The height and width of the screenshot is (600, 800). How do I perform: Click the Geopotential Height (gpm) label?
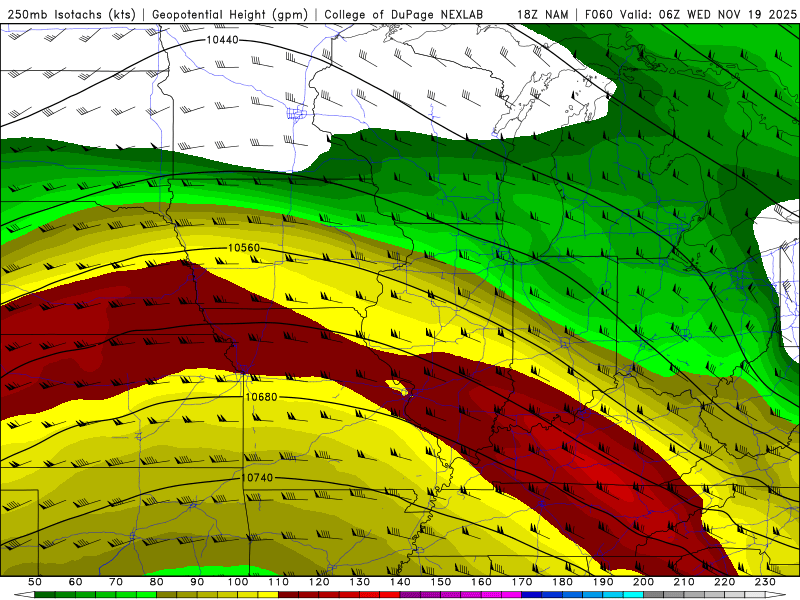(x=230, y=14)
